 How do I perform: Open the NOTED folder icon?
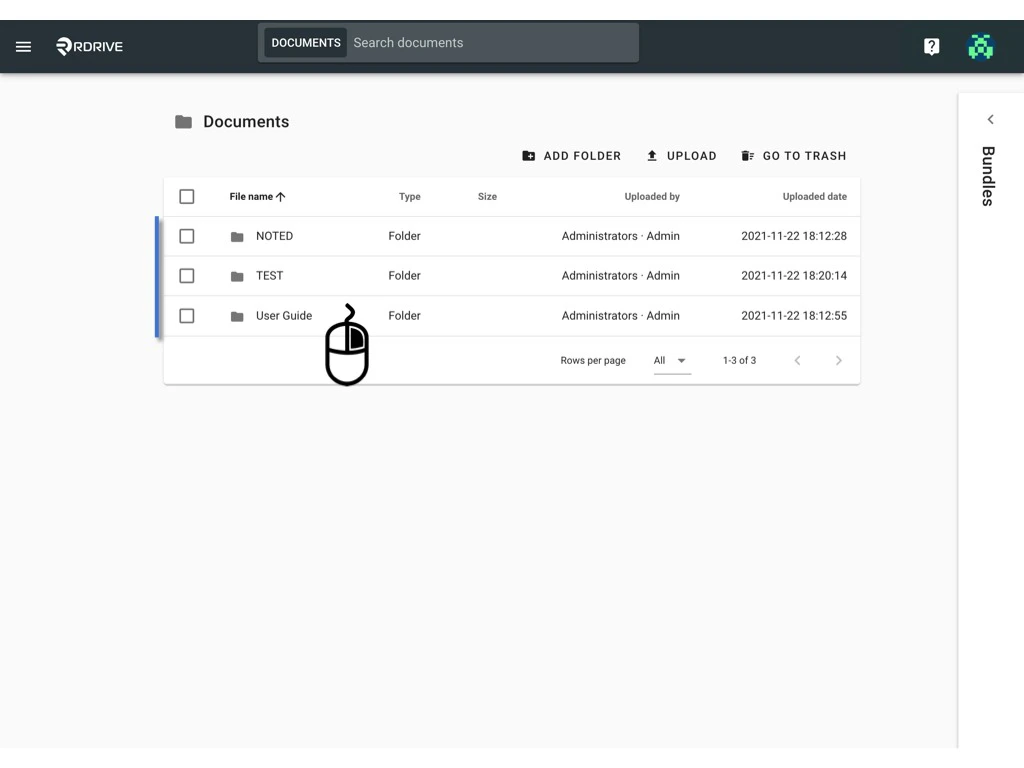pyautogui.click(x=236, y=235)
